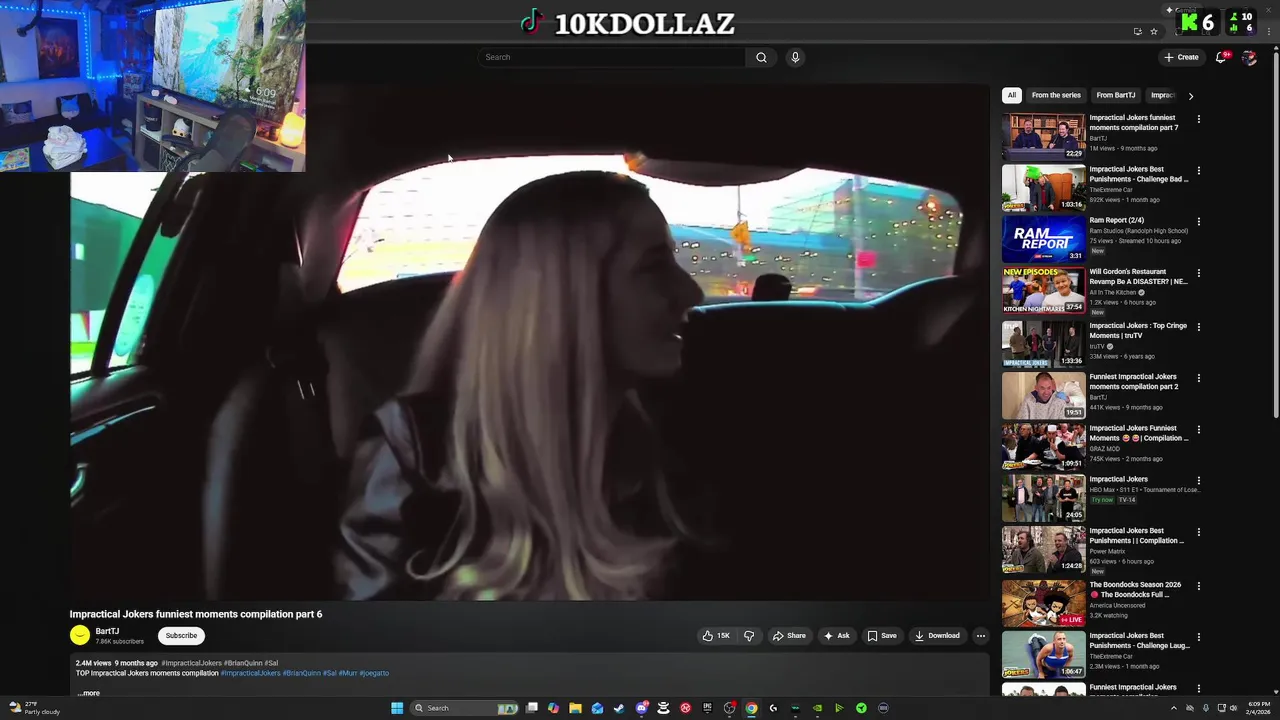Open Chrome three-dot menu
1280x720 pixels.
[x=1270, y=31]
